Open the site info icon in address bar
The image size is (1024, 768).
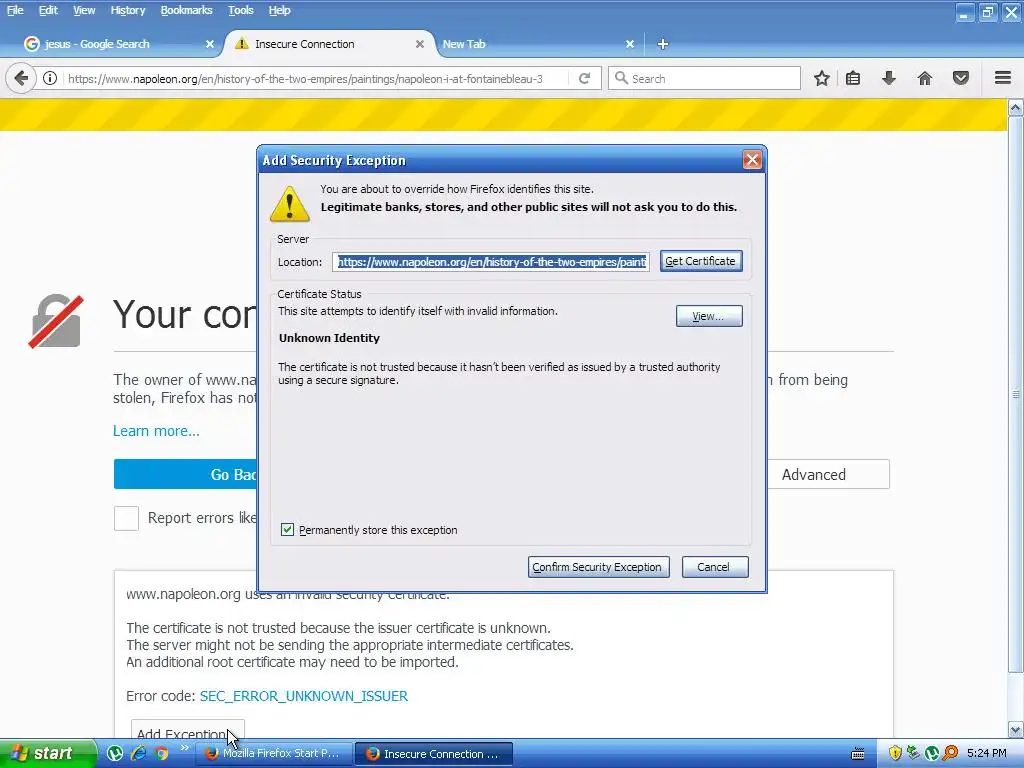tap(50, 78)
